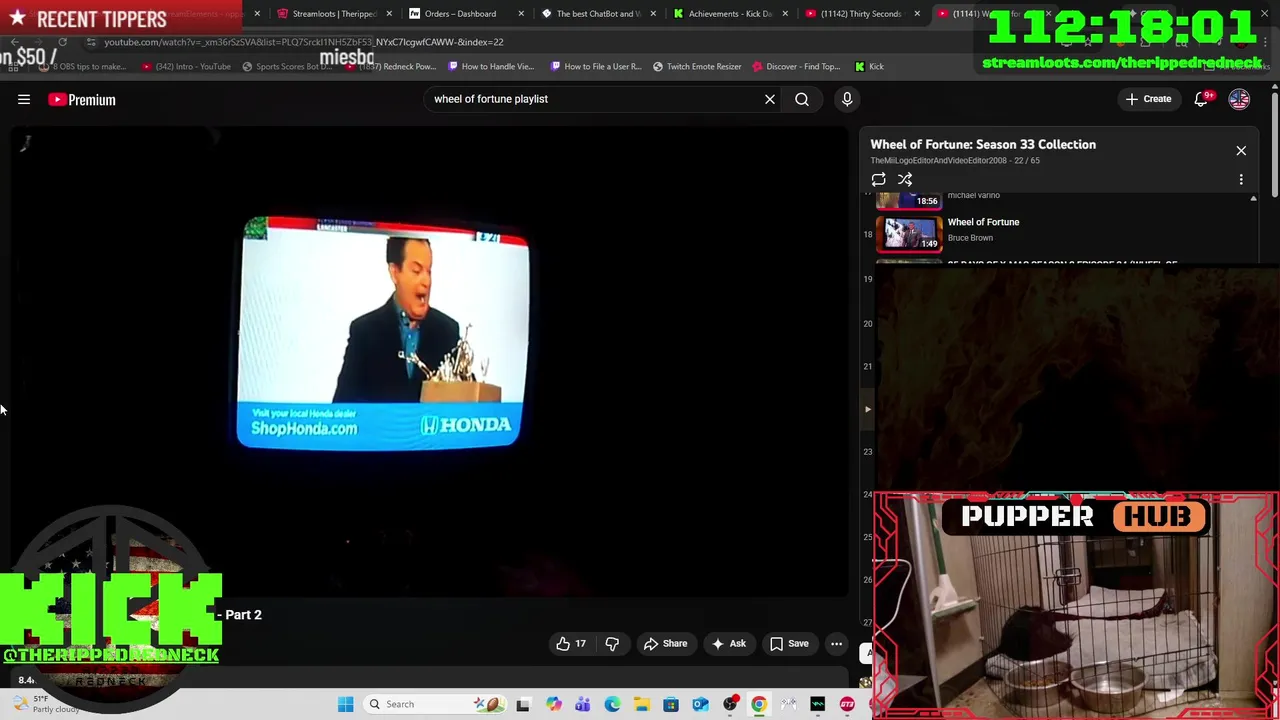
Task: Close the Orders – Dashboard tab
Action: [522, 14]
